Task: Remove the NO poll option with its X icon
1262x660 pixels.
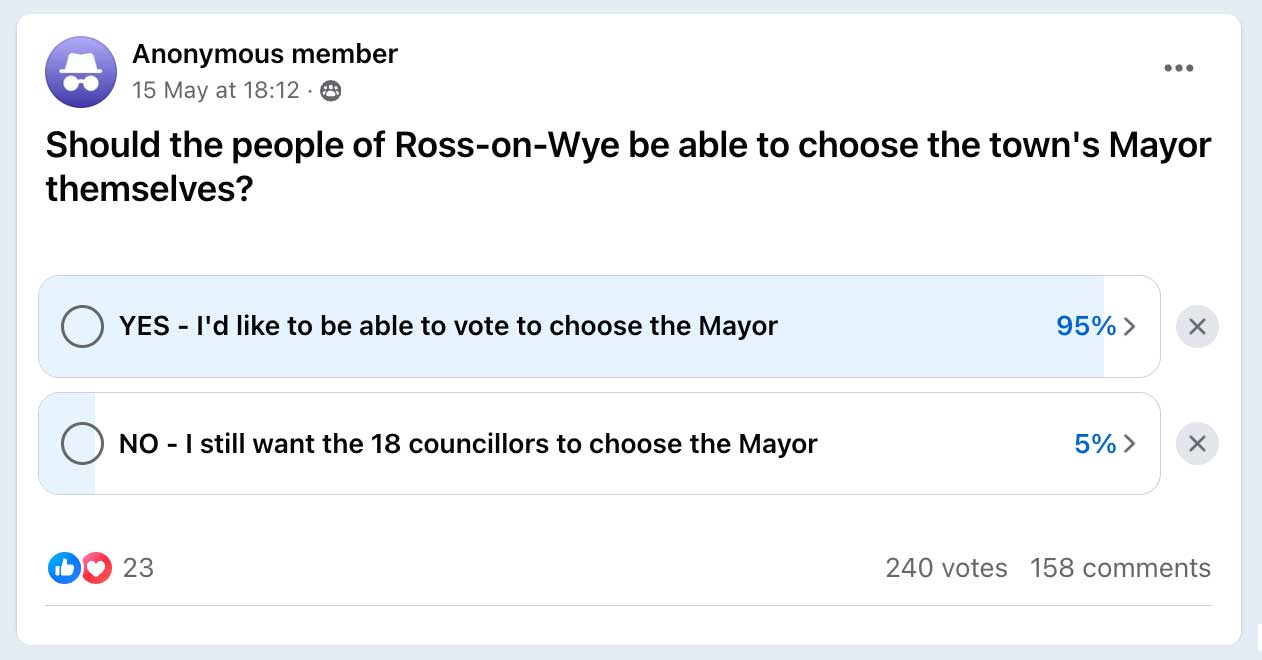Action: [x=1197, y=443]
